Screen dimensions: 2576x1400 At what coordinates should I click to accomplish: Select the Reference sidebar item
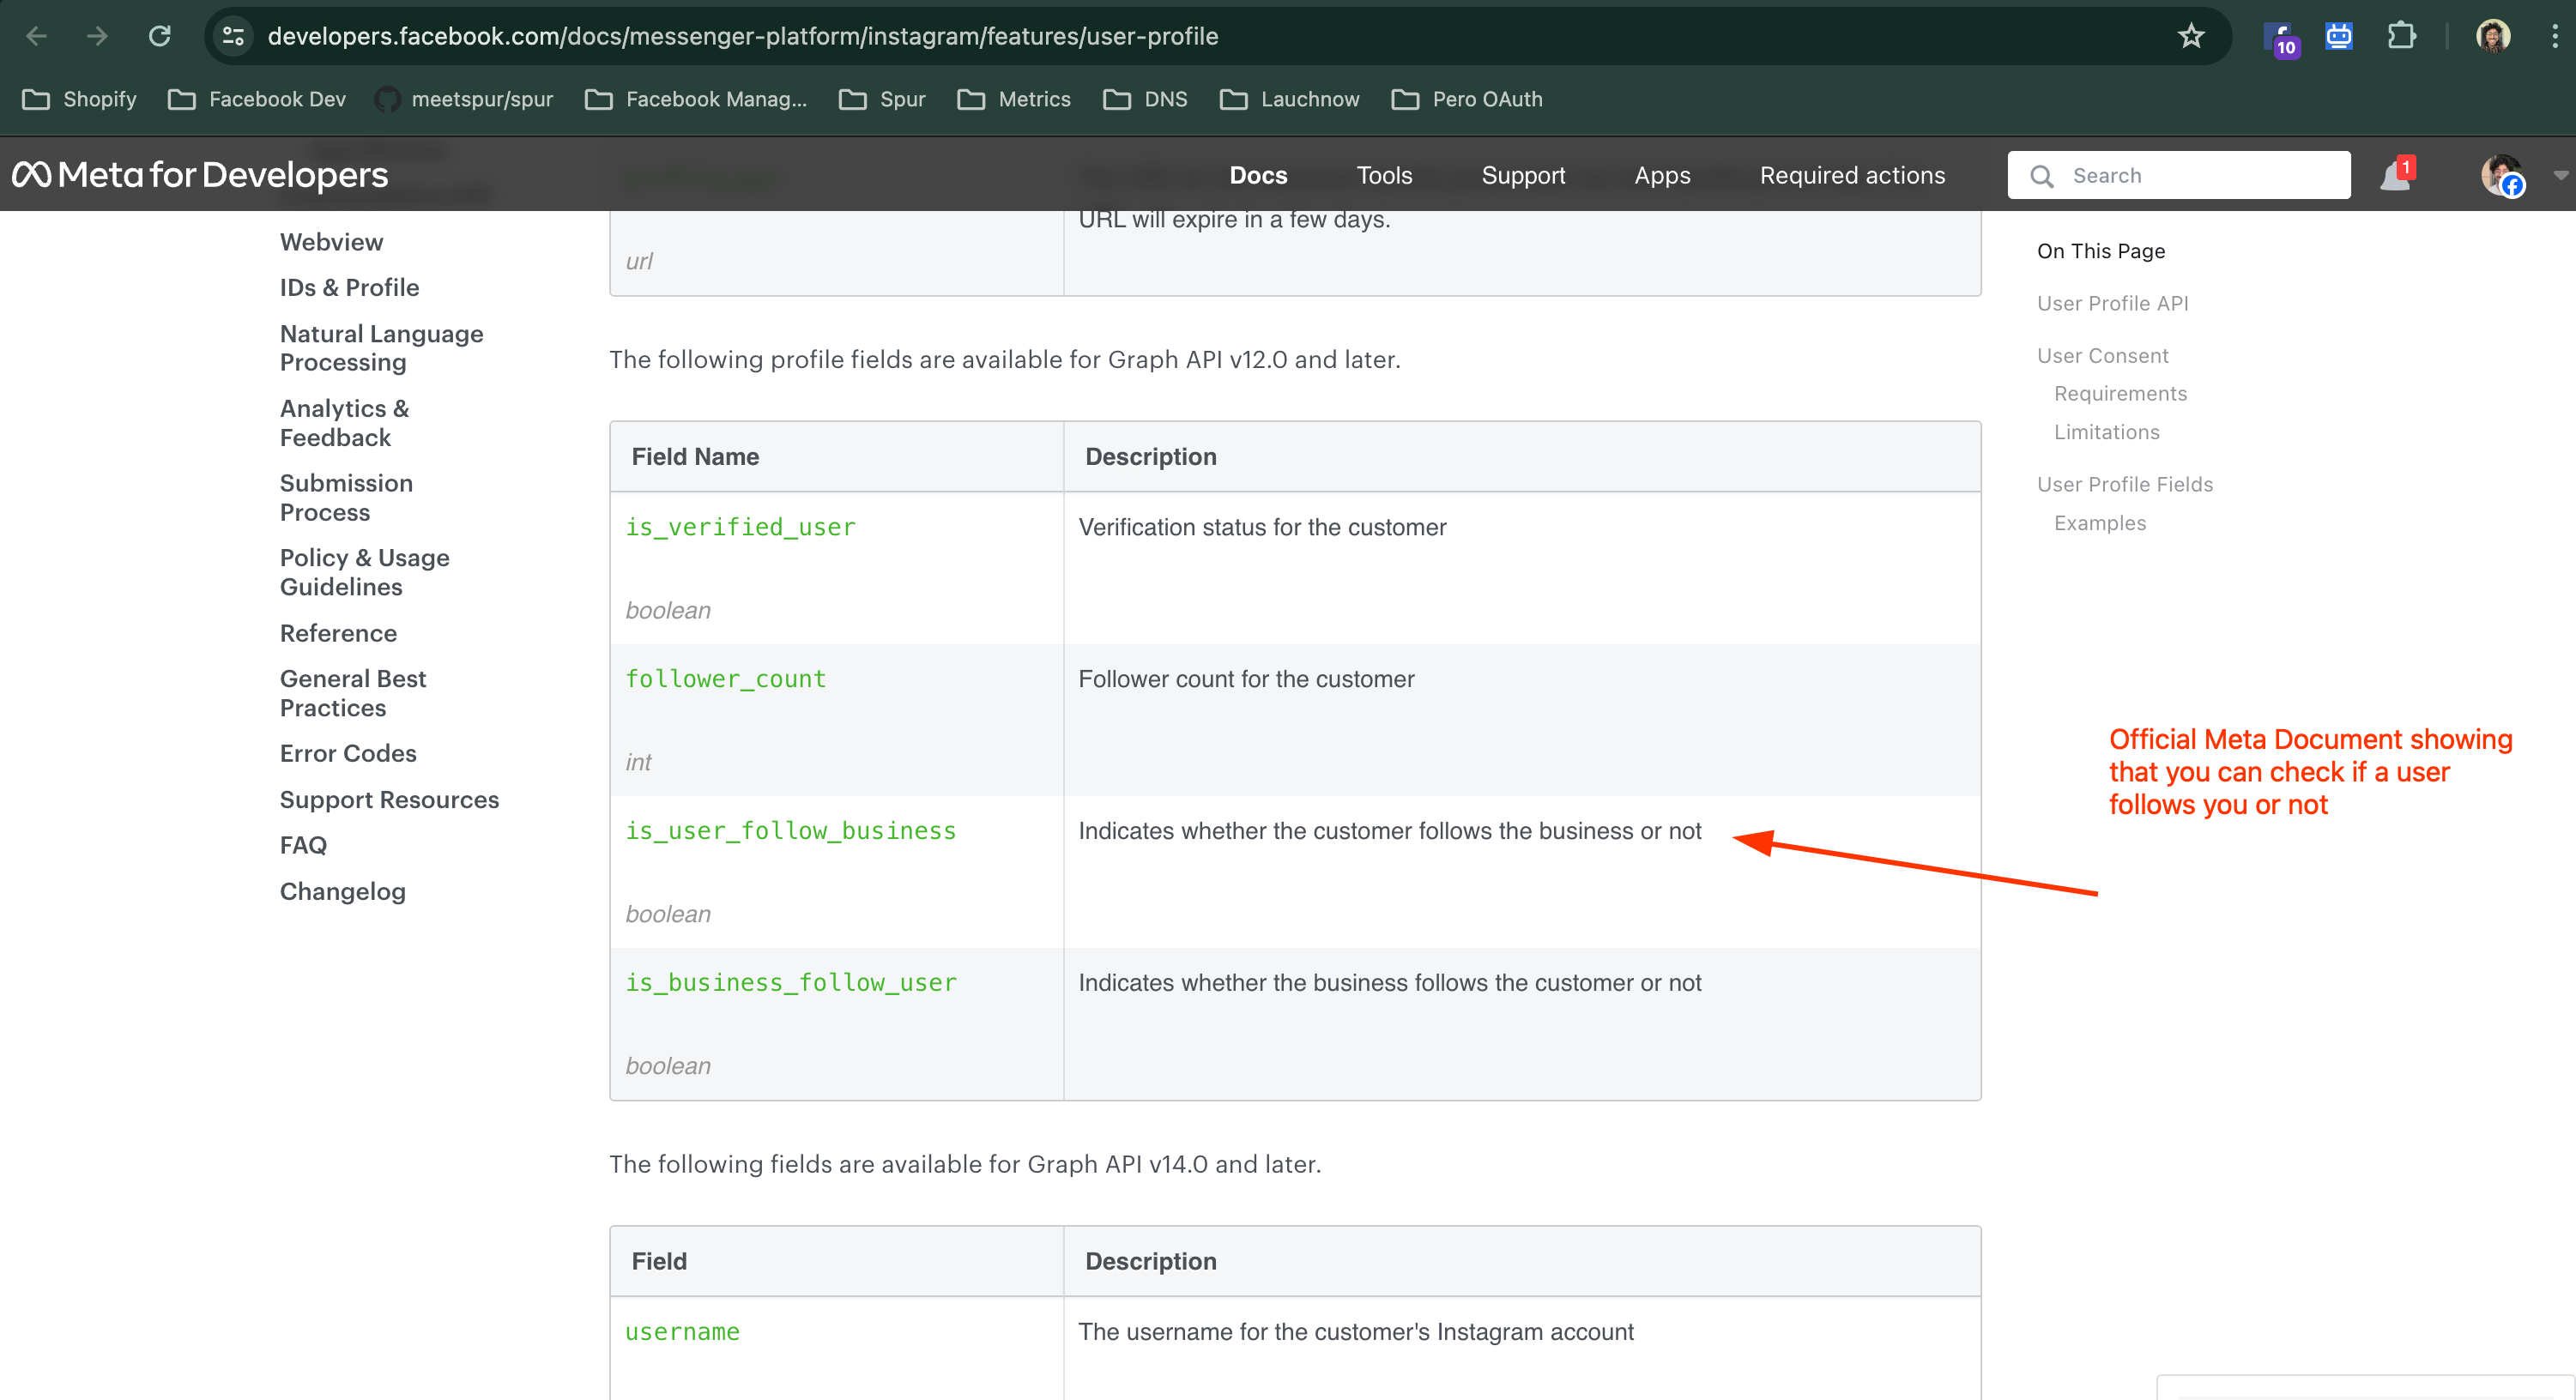pos(340,633)
